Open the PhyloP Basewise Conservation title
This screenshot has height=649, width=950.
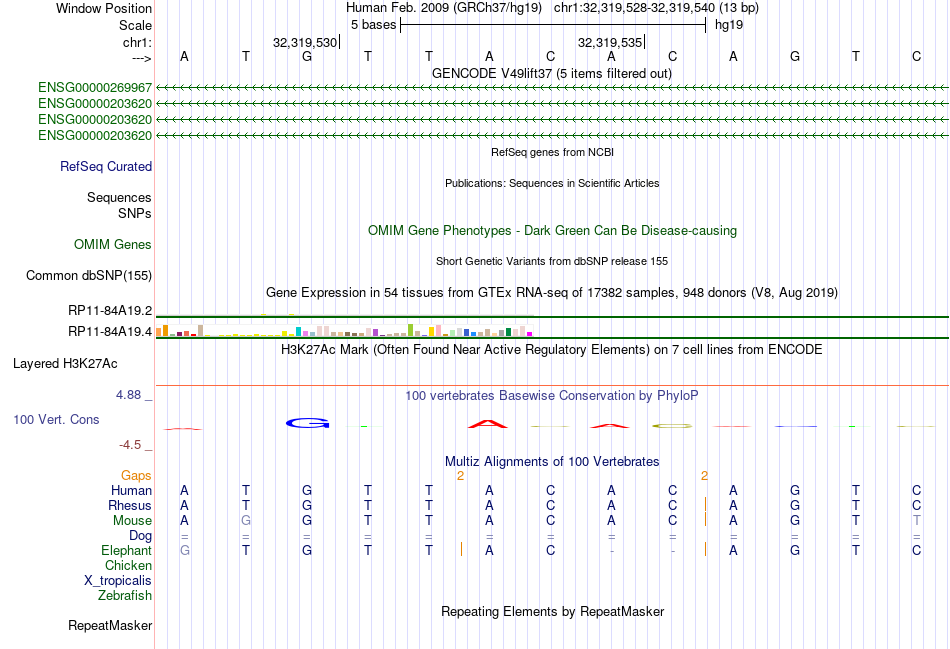coord(552,396)
